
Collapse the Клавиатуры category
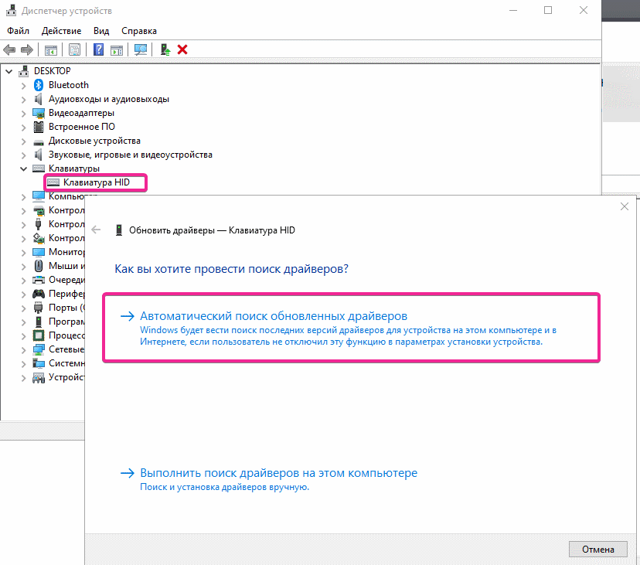click(x=23, y=169)
